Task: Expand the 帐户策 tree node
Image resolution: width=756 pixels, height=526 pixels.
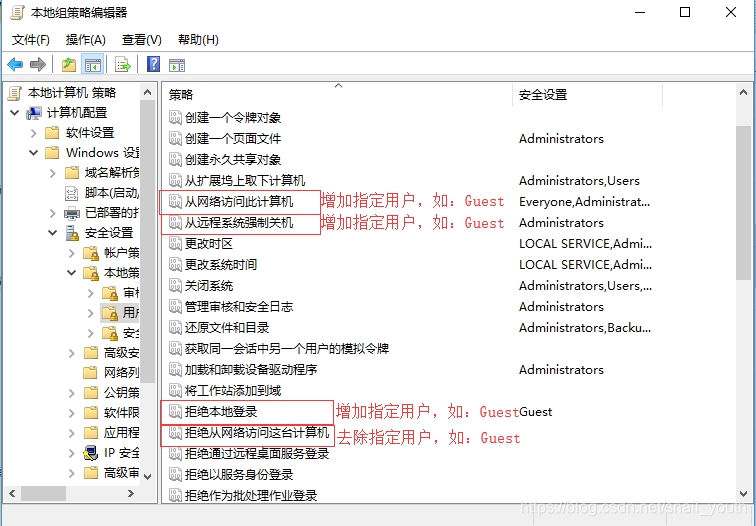Action: tap(72, 253)
